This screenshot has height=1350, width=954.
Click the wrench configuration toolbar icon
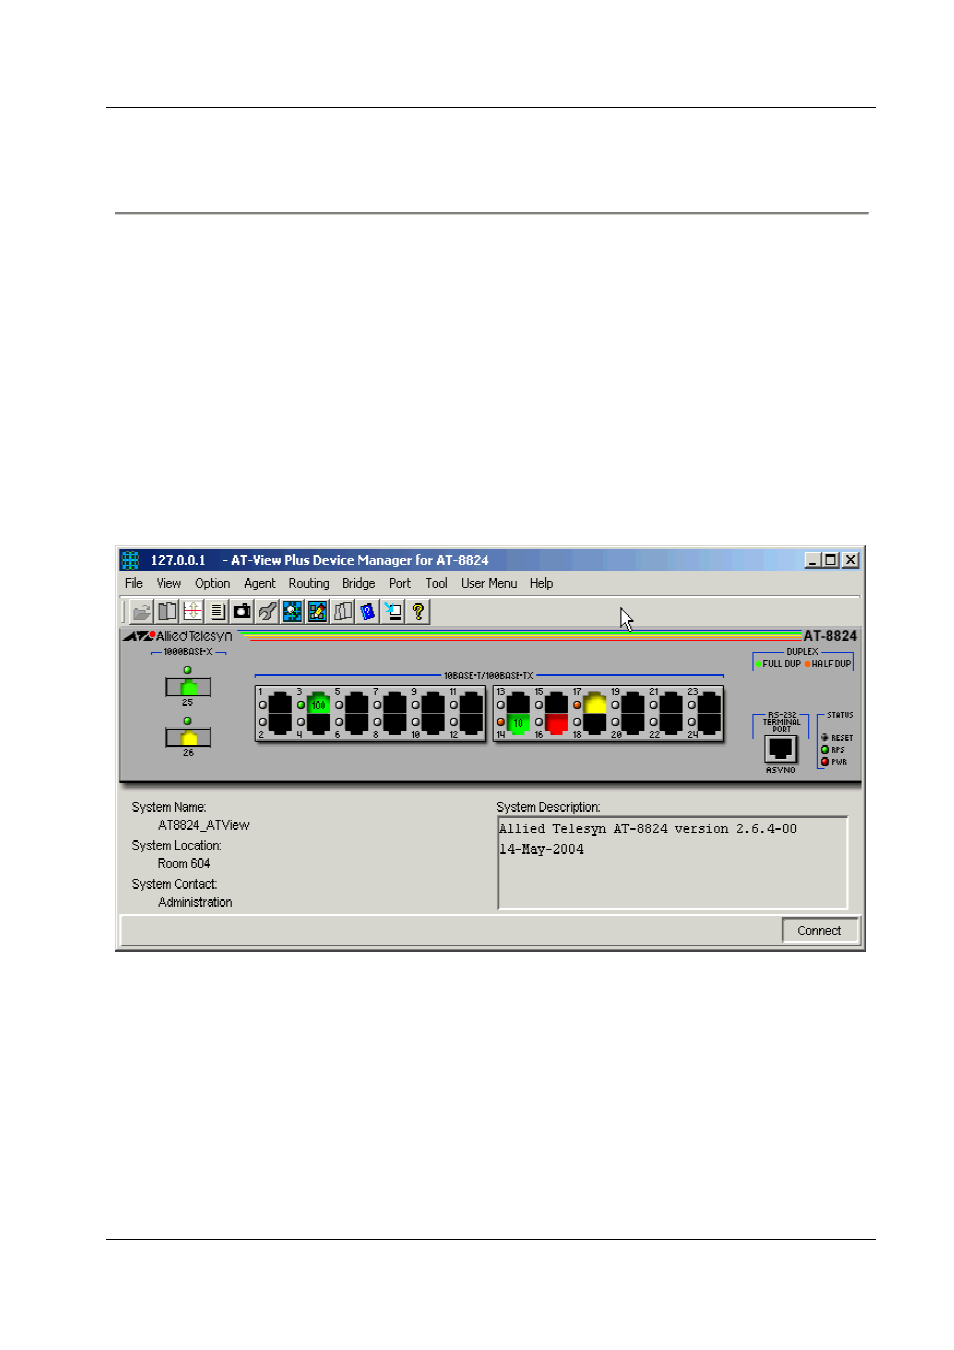(x=267, y=611)
